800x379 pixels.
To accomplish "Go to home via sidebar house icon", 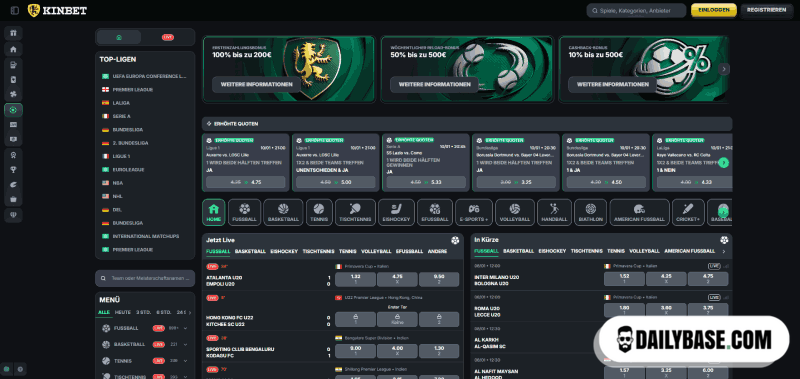I will pos(13,49).
